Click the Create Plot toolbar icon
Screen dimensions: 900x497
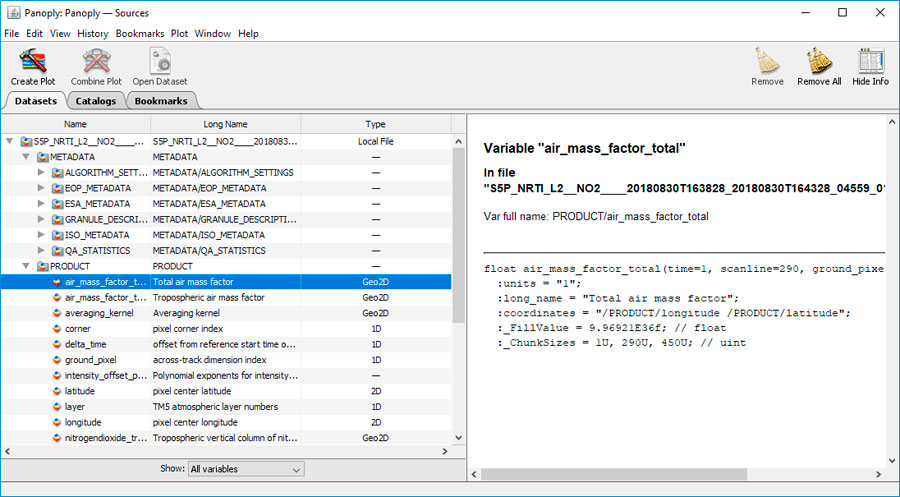tap(32, 61)
